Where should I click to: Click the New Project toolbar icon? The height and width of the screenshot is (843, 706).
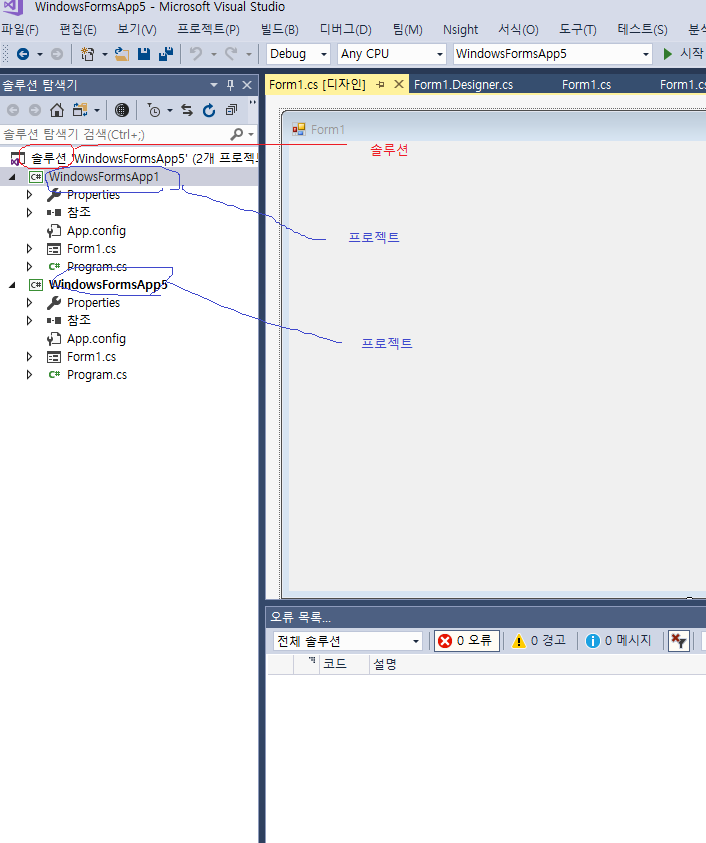pyautogui.click(x=87, y=54)
